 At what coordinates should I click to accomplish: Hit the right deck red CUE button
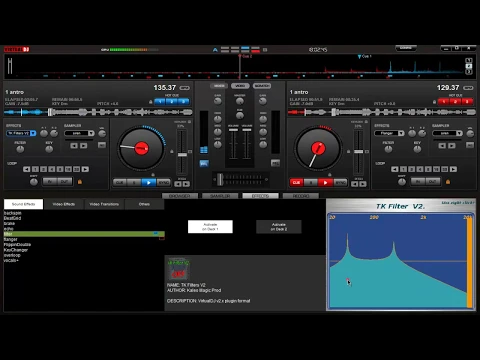coord(296,182)
